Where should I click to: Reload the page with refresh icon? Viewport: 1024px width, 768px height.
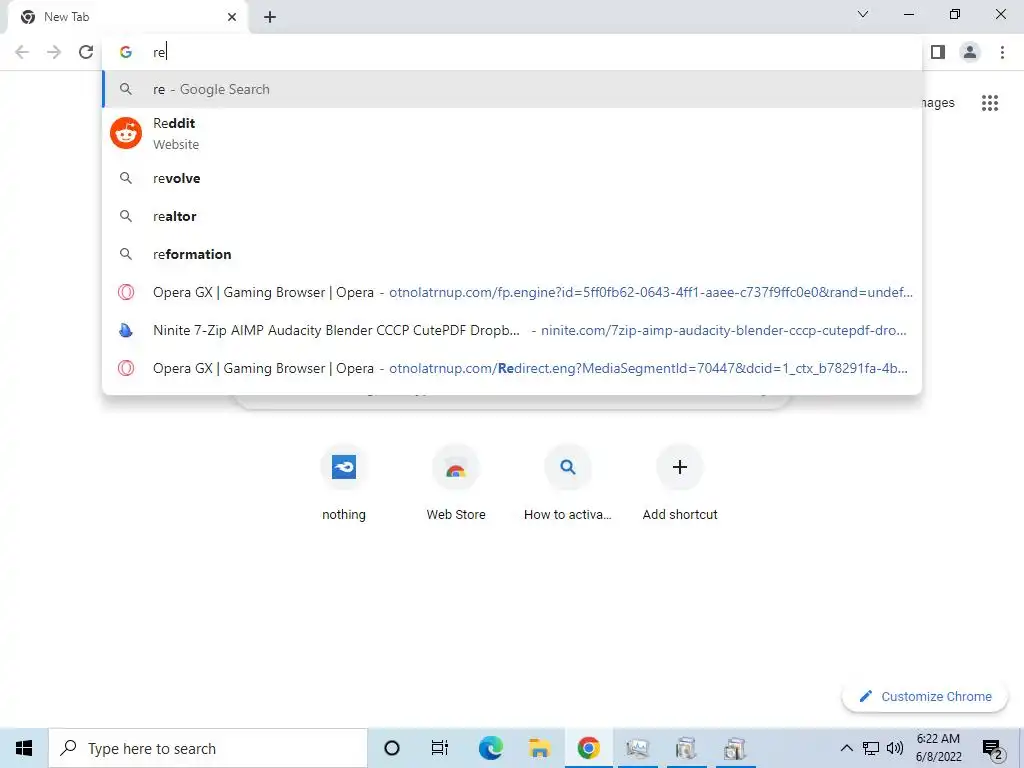point(86,52)
